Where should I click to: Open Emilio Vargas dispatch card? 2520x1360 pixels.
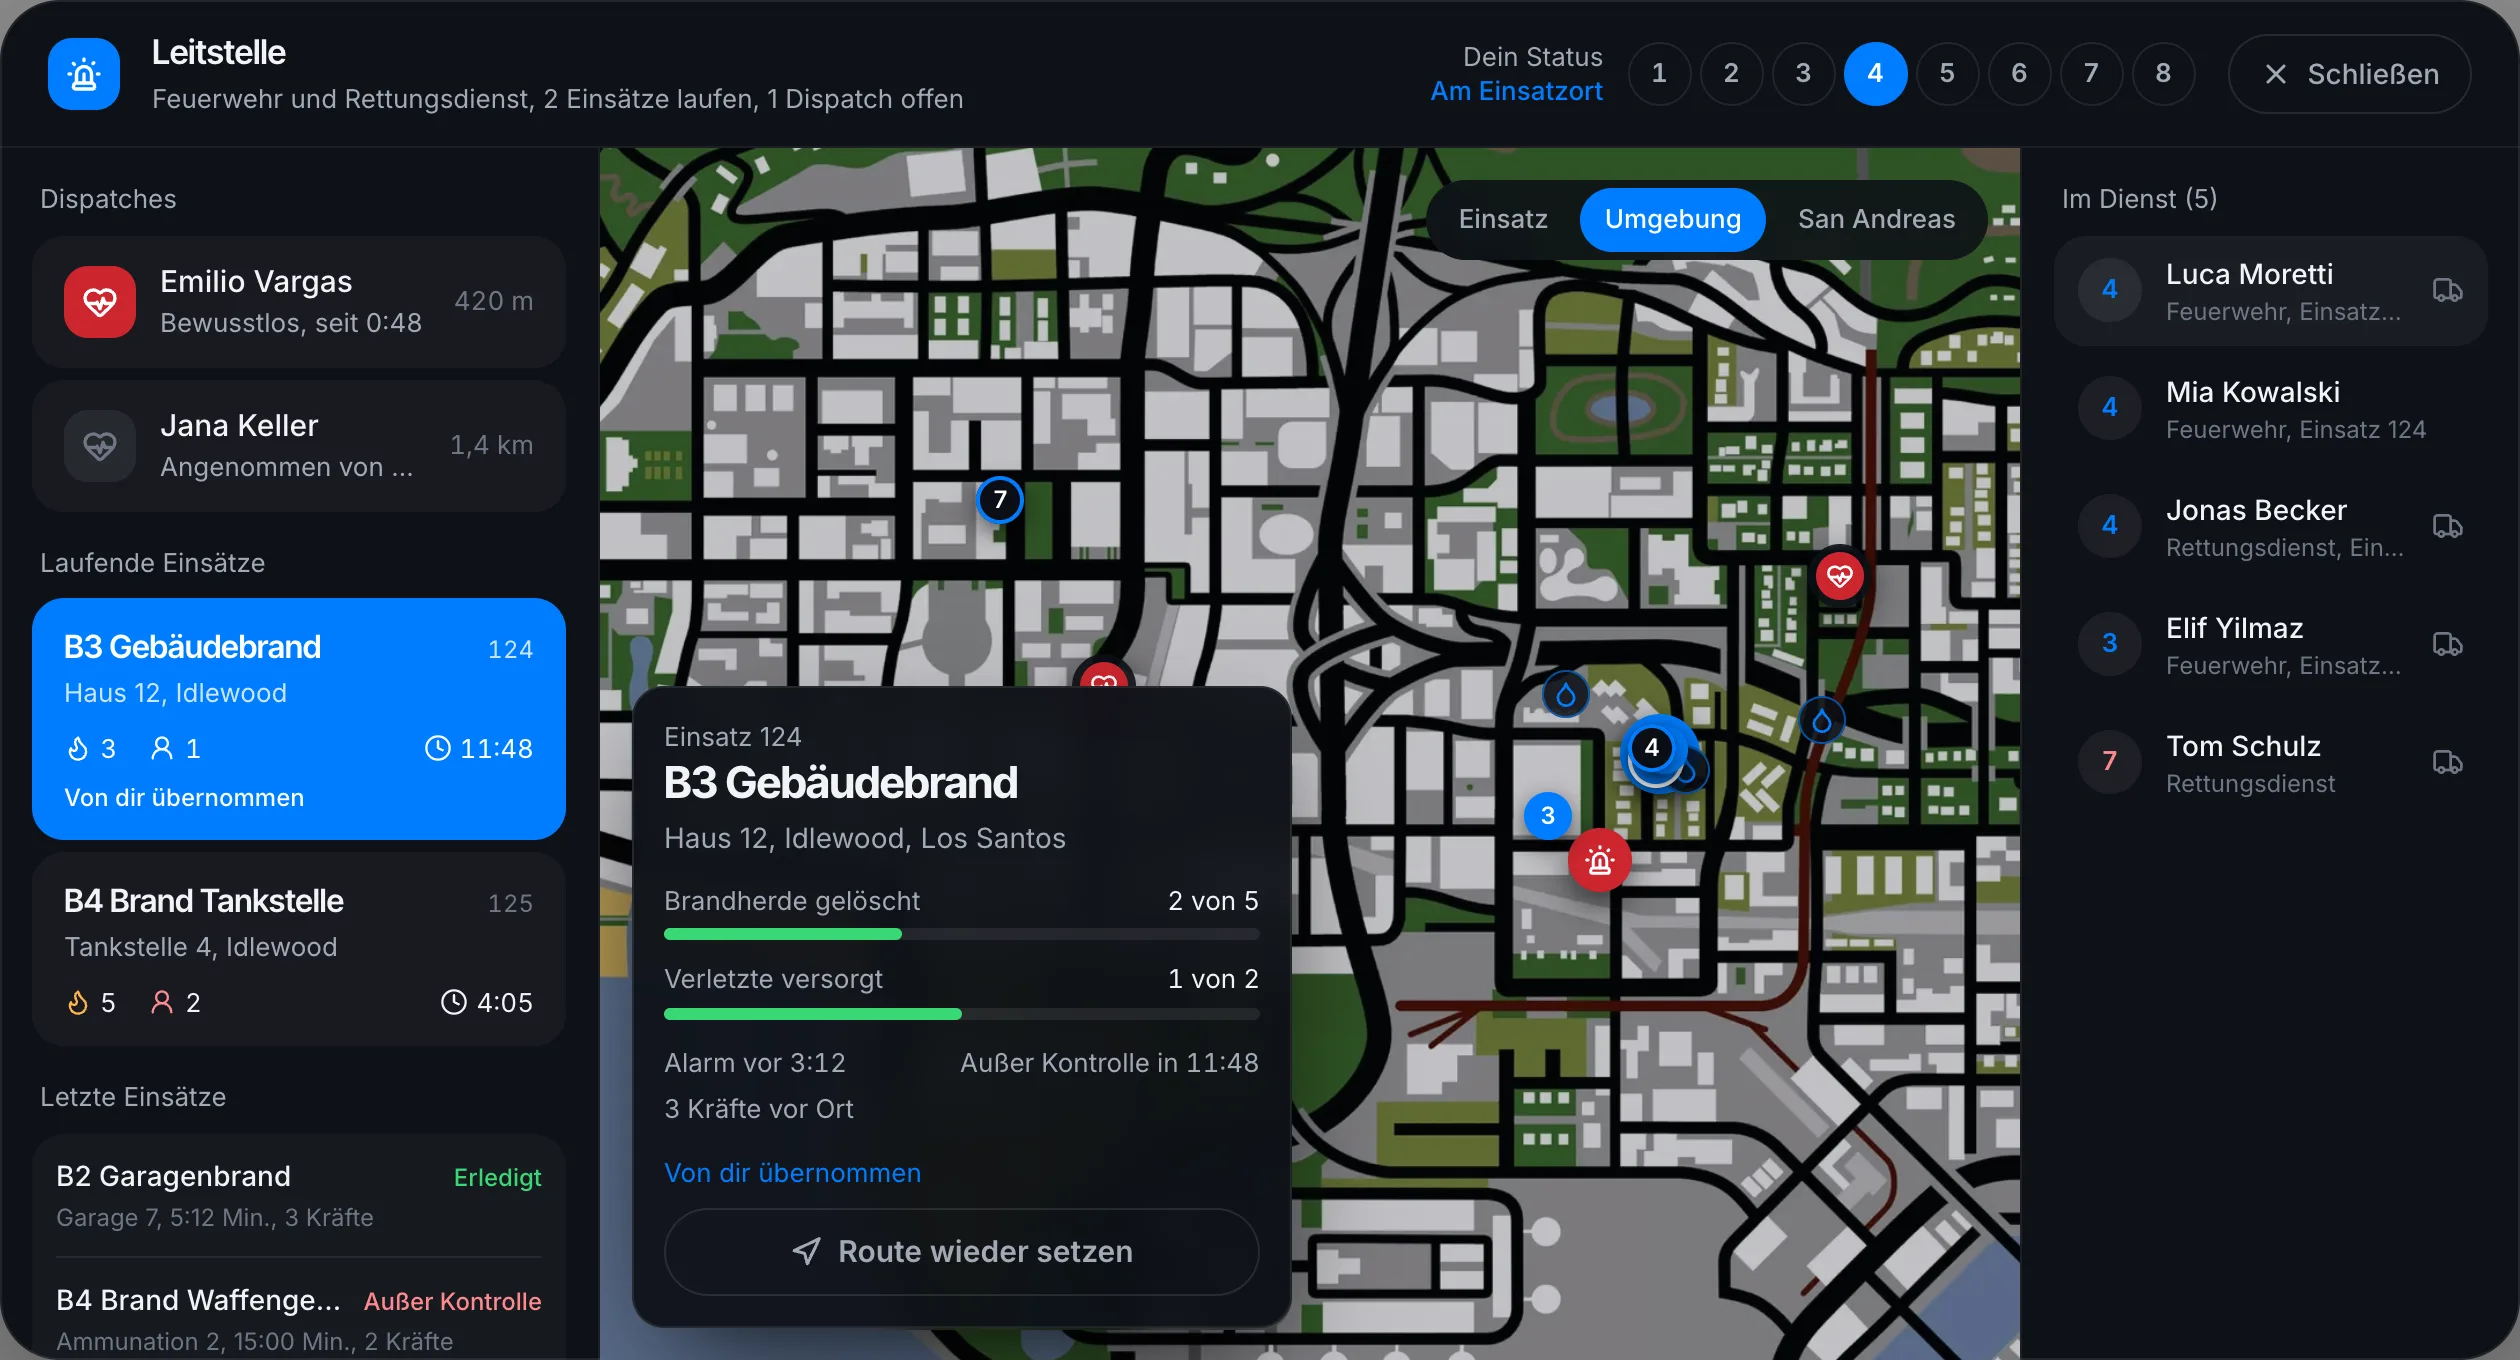coord(299,302)
